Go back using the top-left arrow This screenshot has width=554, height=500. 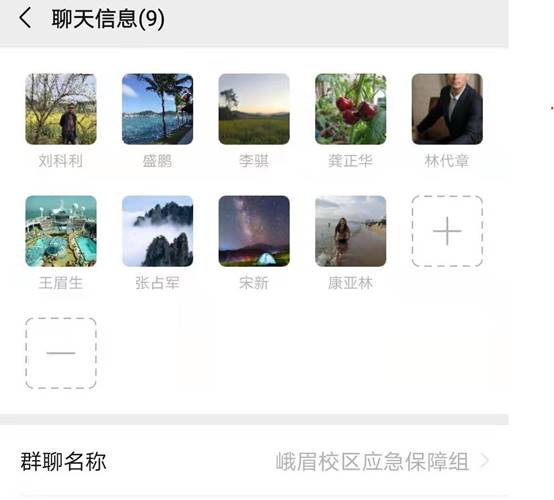(25, 18)
